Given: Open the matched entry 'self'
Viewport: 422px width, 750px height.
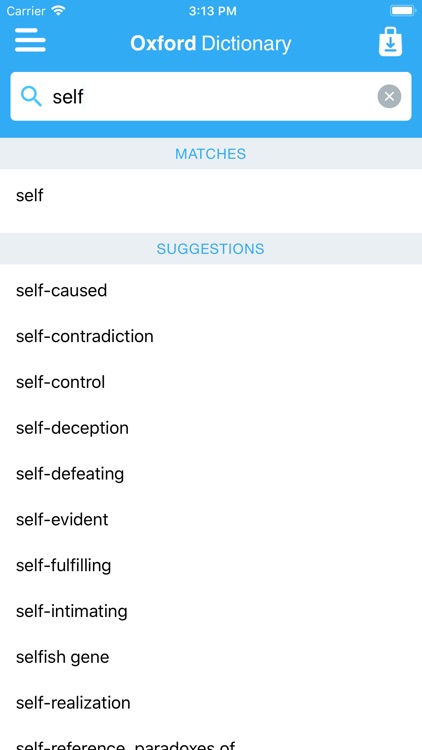Looking at the screenshot, I should point(211,196).
